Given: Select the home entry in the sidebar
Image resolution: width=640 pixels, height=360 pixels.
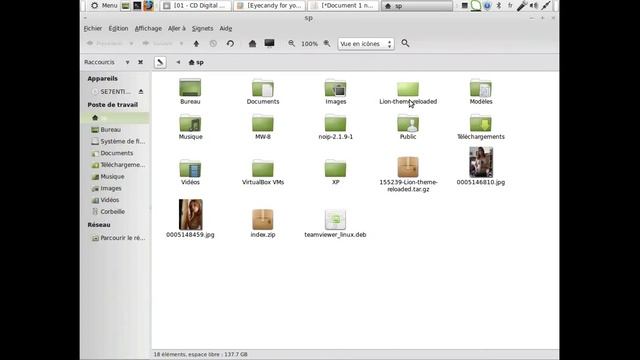Looking at the screenshot, I should click(x=116, y=118).
